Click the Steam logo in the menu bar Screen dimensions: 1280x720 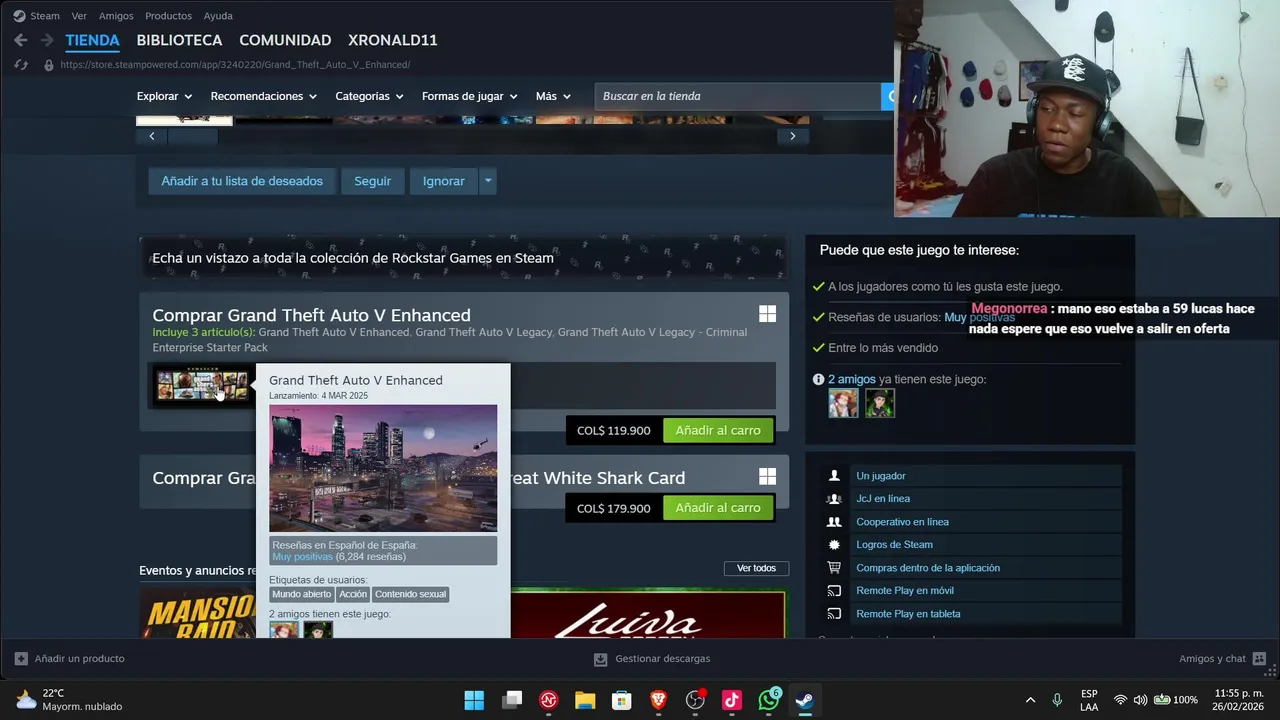[x=19, y=16]
